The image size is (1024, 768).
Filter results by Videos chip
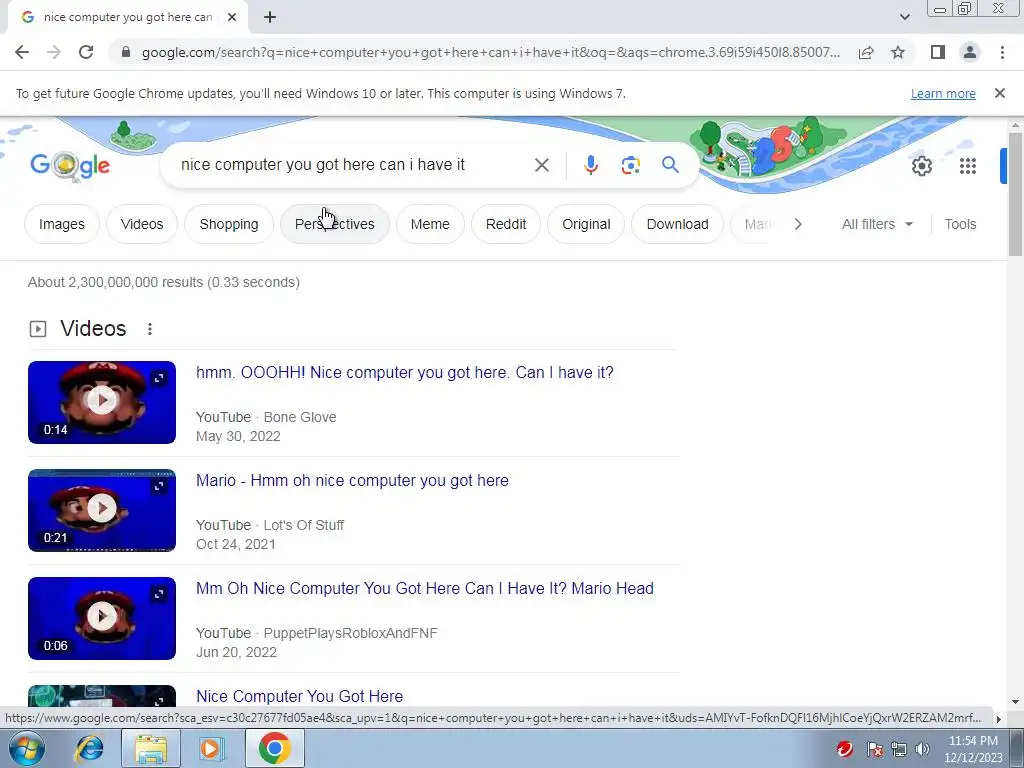tap(142, 224)
